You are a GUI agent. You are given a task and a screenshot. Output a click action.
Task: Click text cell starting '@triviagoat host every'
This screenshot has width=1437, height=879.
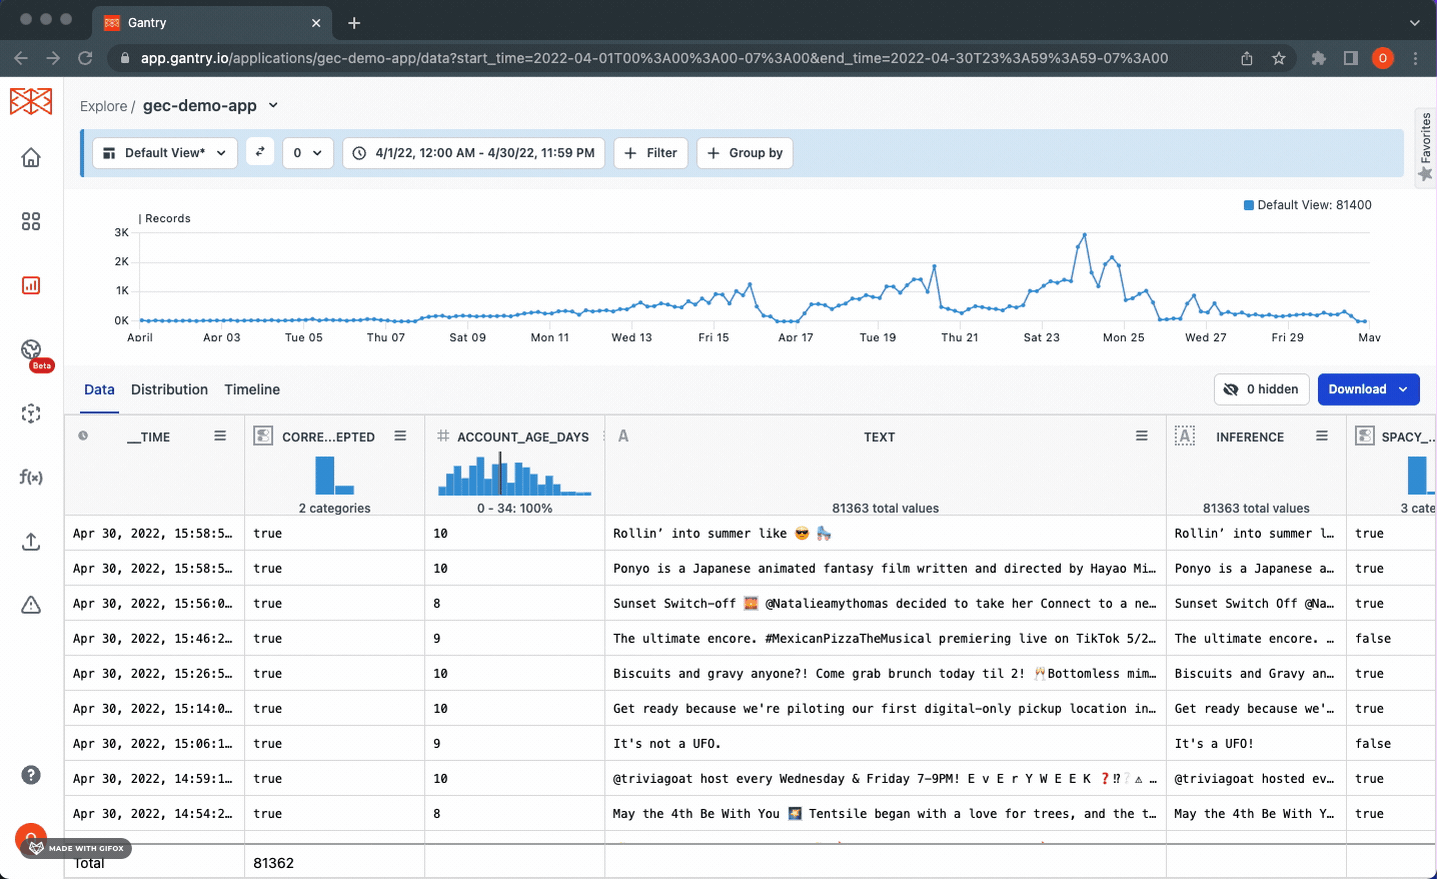884,778
